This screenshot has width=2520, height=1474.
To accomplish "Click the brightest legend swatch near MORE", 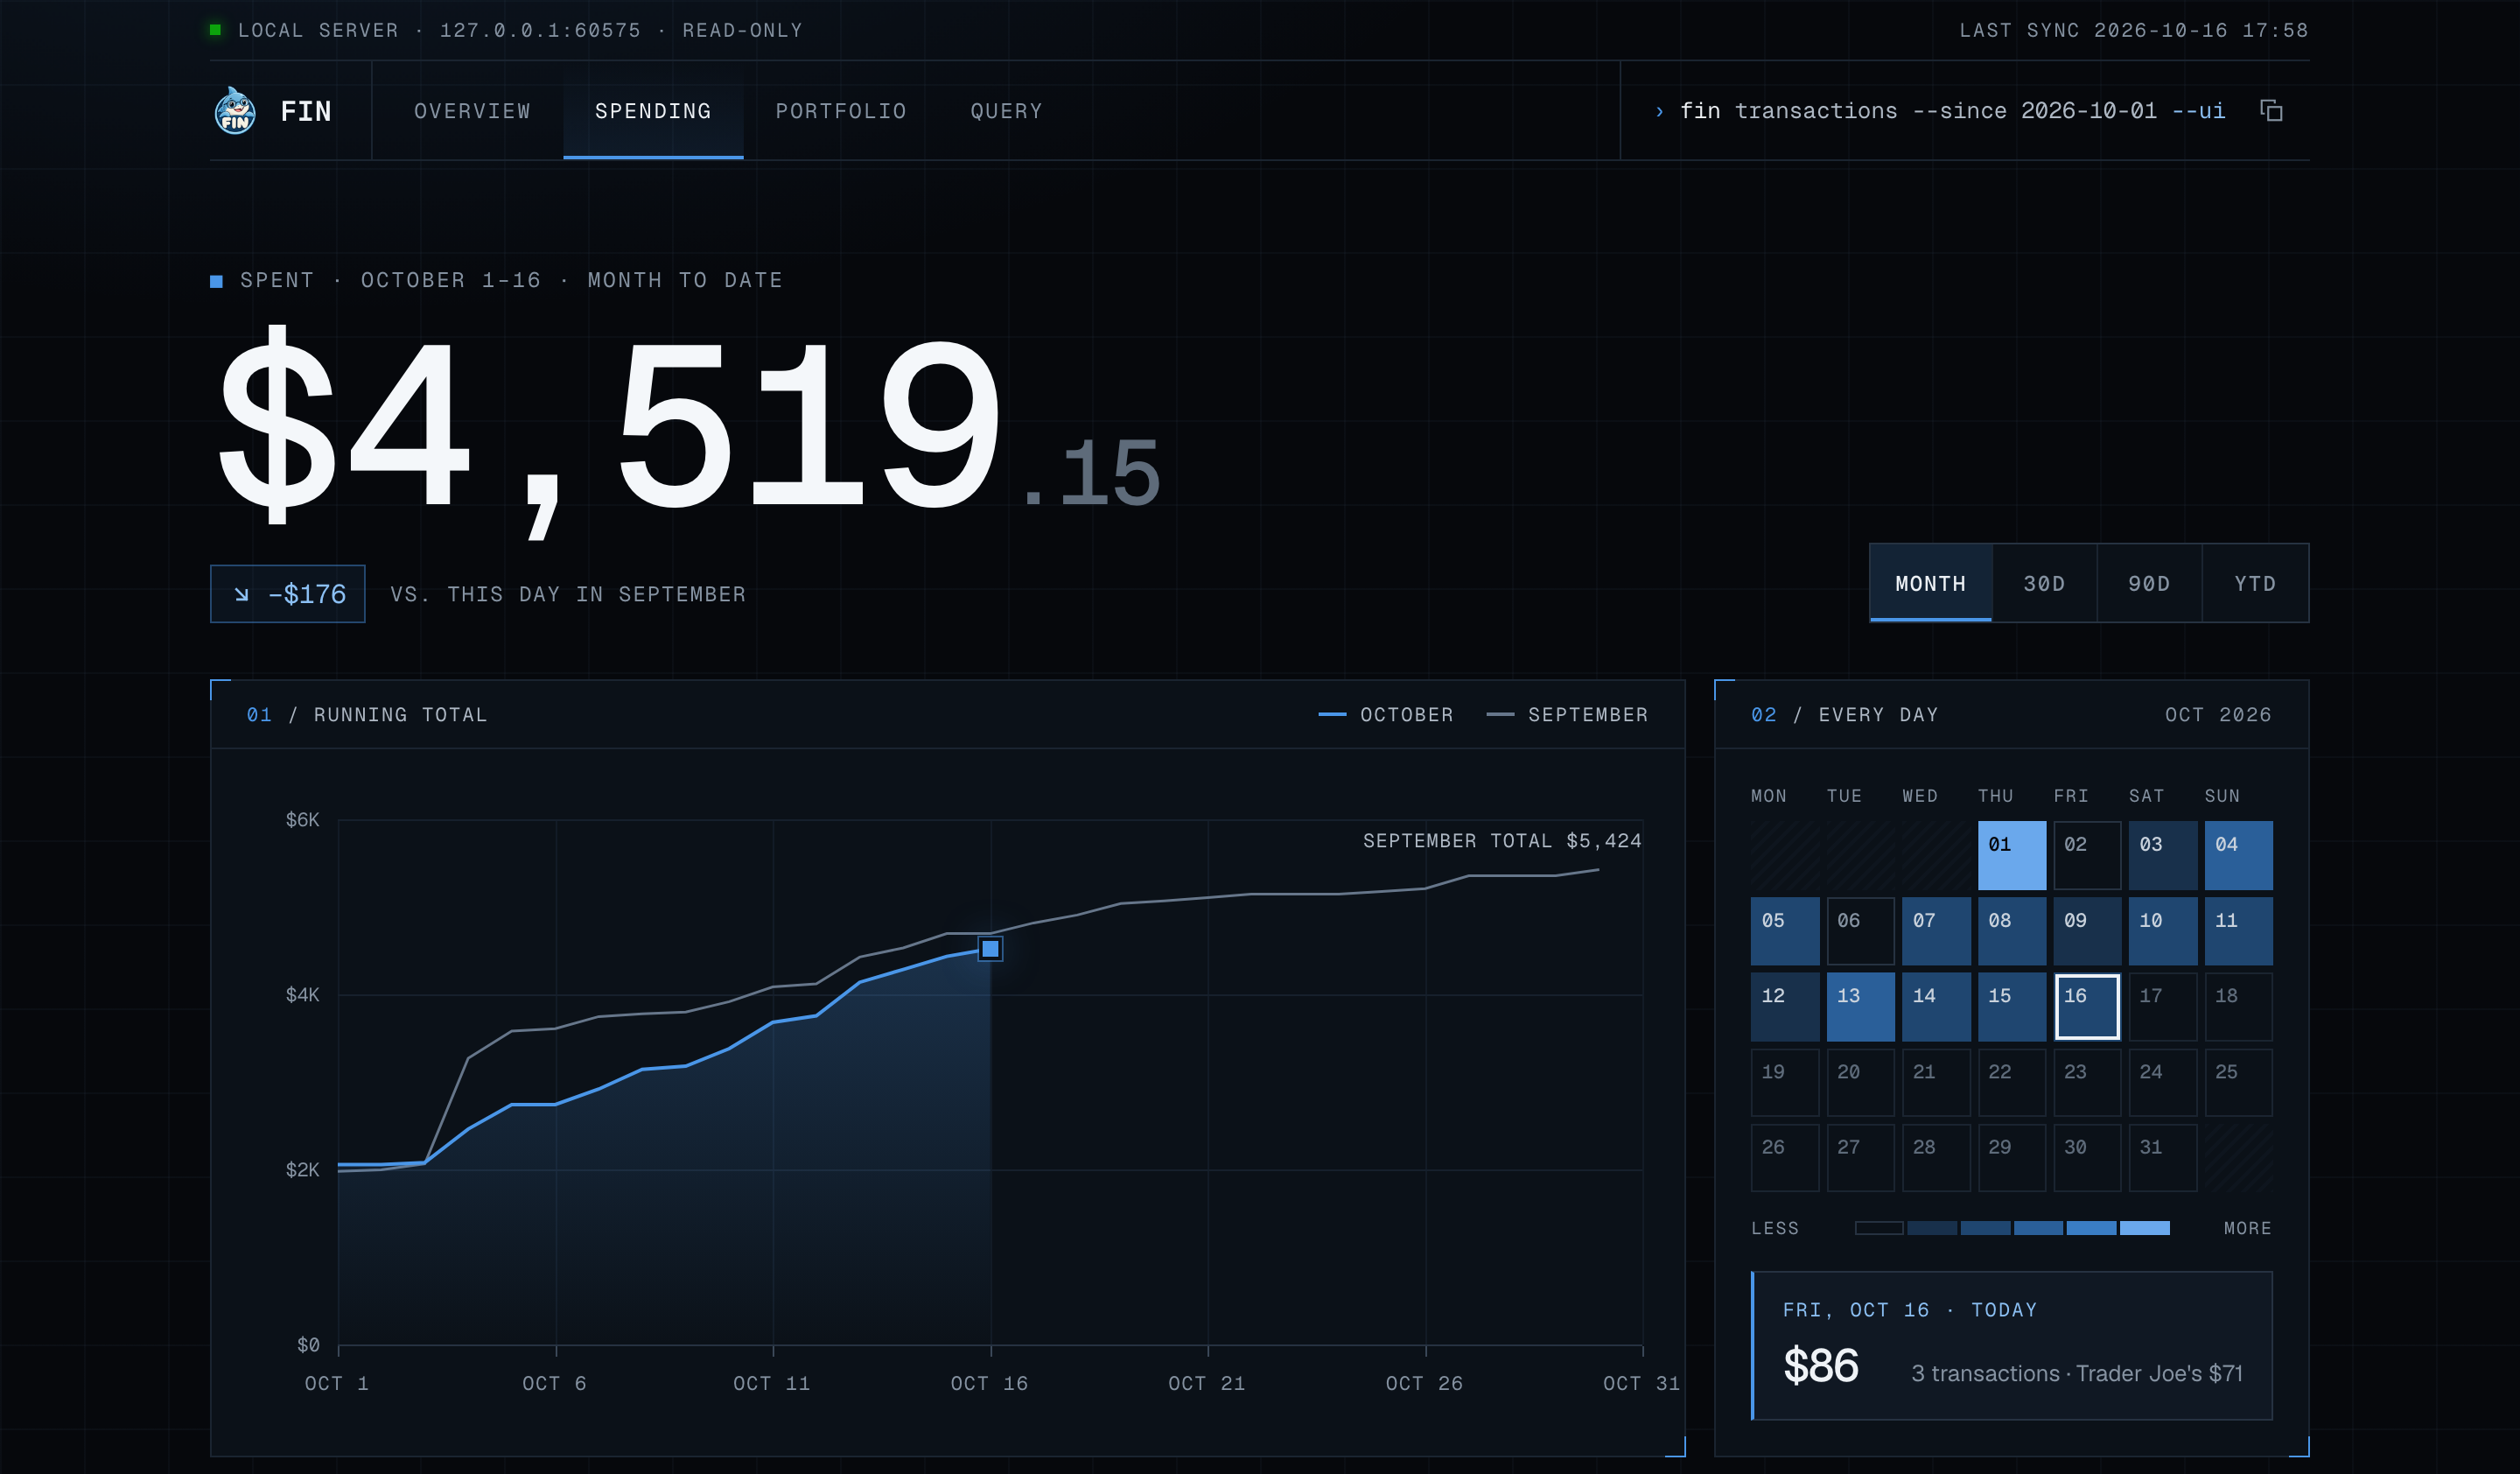I will [x=2144, y=1228].
